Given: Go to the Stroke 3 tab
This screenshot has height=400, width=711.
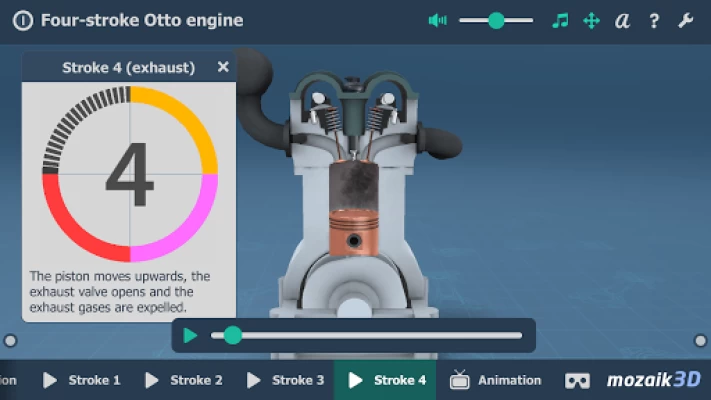Looking at the screenshot, I should click(286, 380).
